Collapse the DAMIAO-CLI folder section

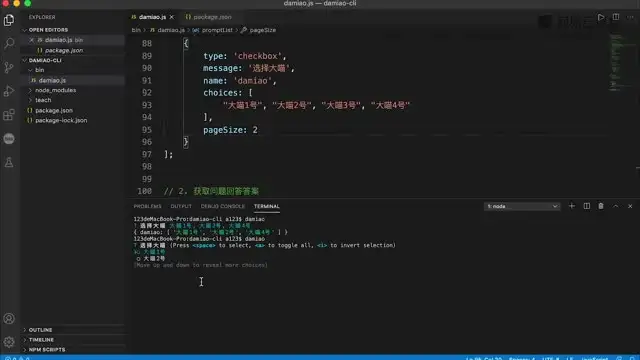coord(45,60)
